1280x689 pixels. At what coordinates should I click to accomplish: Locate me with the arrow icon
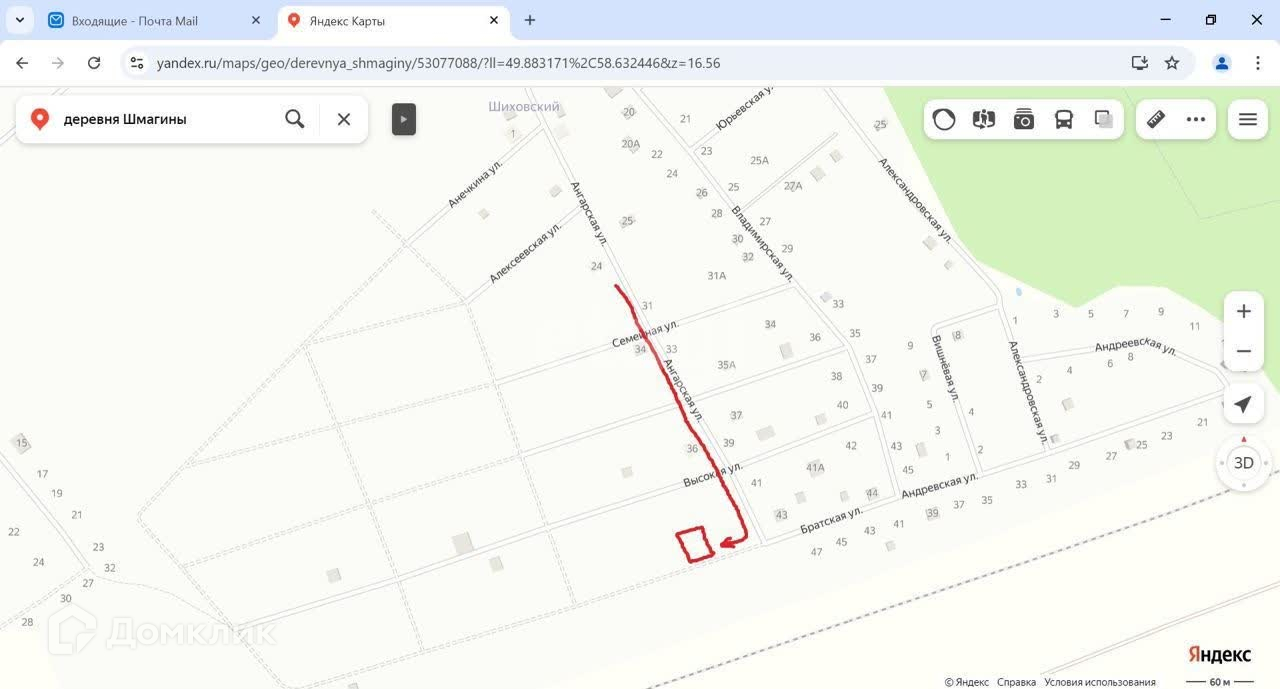1244,404
